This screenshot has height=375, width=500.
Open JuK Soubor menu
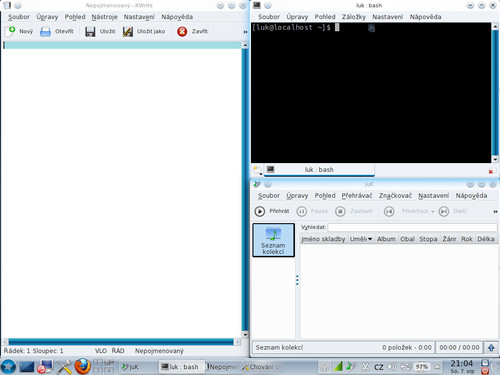pos(269,196)
